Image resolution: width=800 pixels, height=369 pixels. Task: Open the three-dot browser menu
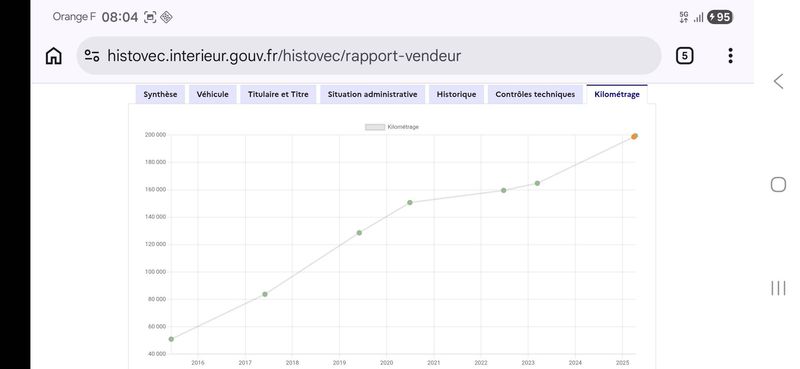tap(730, 56)
